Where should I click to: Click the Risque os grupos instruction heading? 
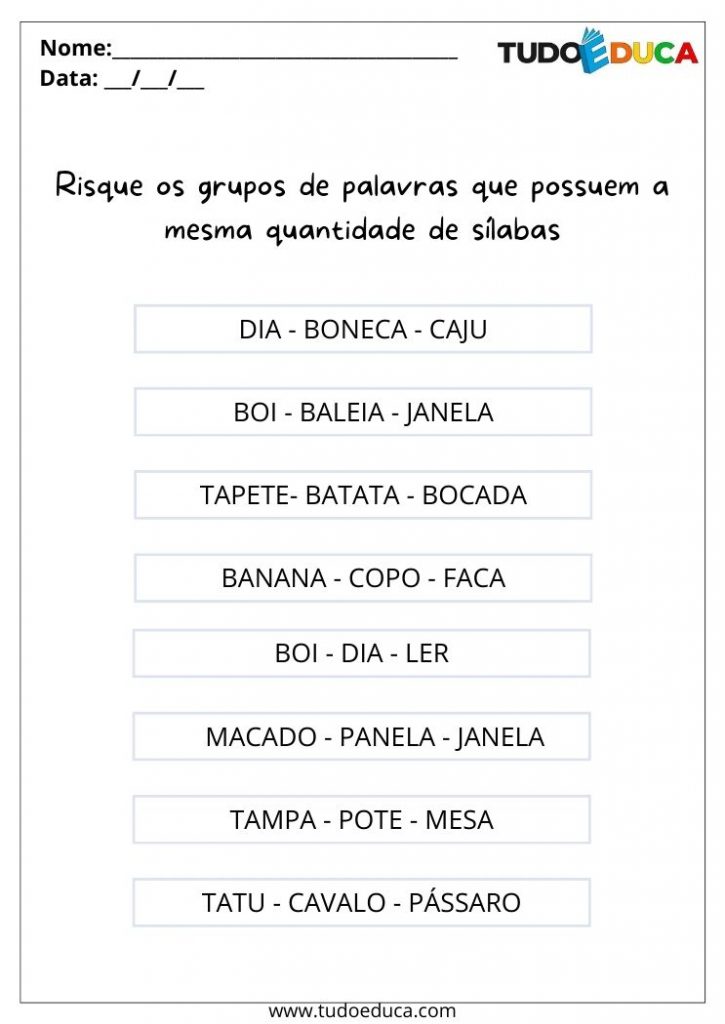point(362,208)
